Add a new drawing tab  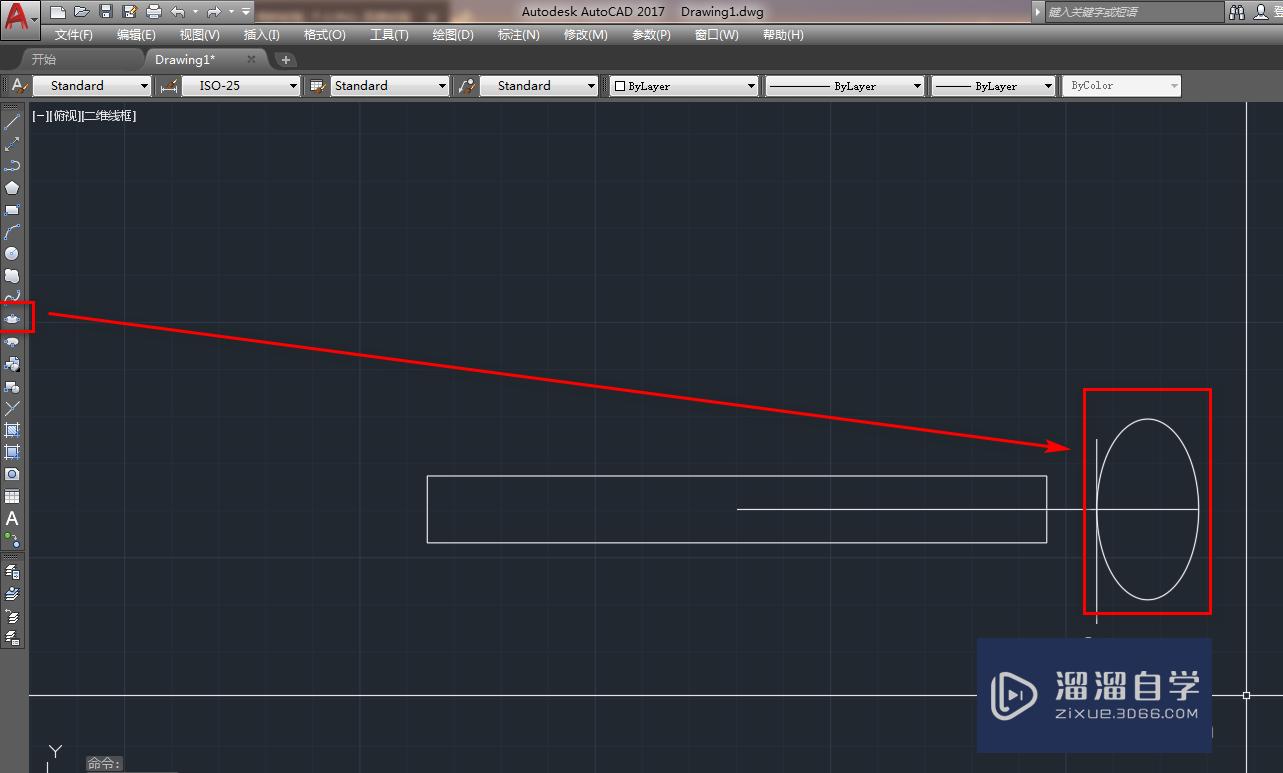(x=285, y=60)
